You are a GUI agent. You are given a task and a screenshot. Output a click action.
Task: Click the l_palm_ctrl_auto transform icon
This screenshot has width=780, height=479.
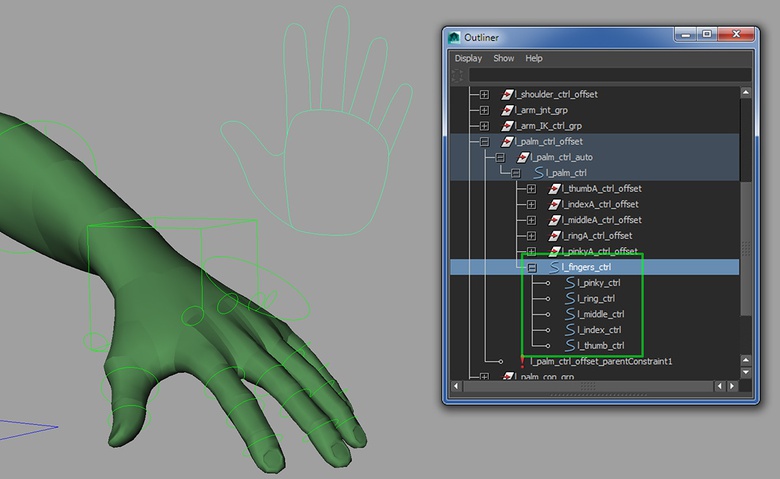(x=522, y=157)
